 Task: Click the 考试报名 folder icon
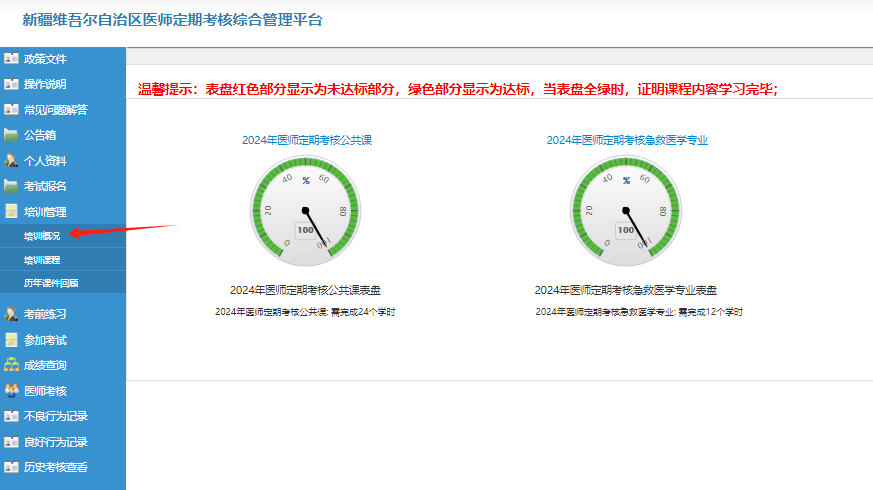[x=11, y=186]
